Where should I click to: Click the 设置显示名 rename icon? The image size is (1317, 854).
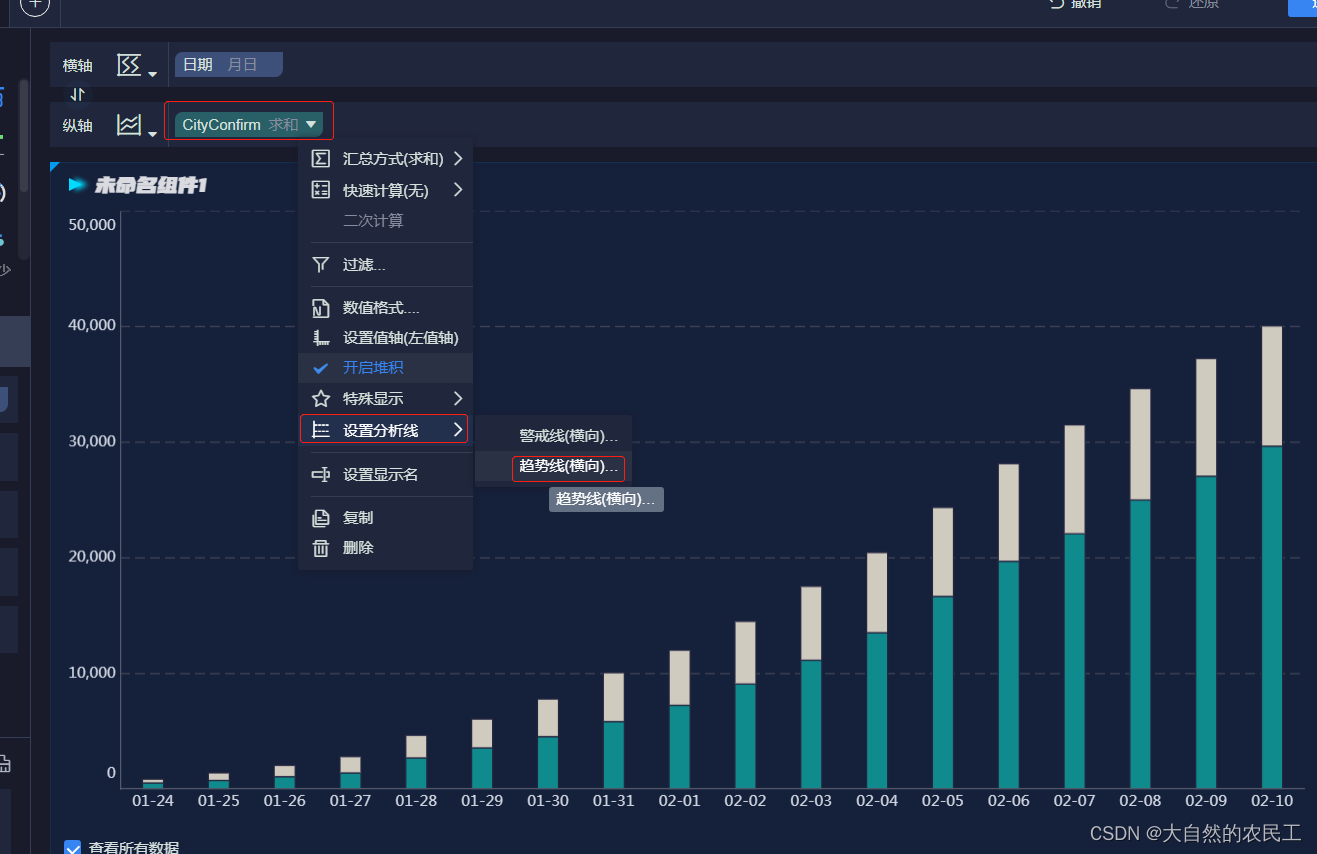(x=321, y=475)
